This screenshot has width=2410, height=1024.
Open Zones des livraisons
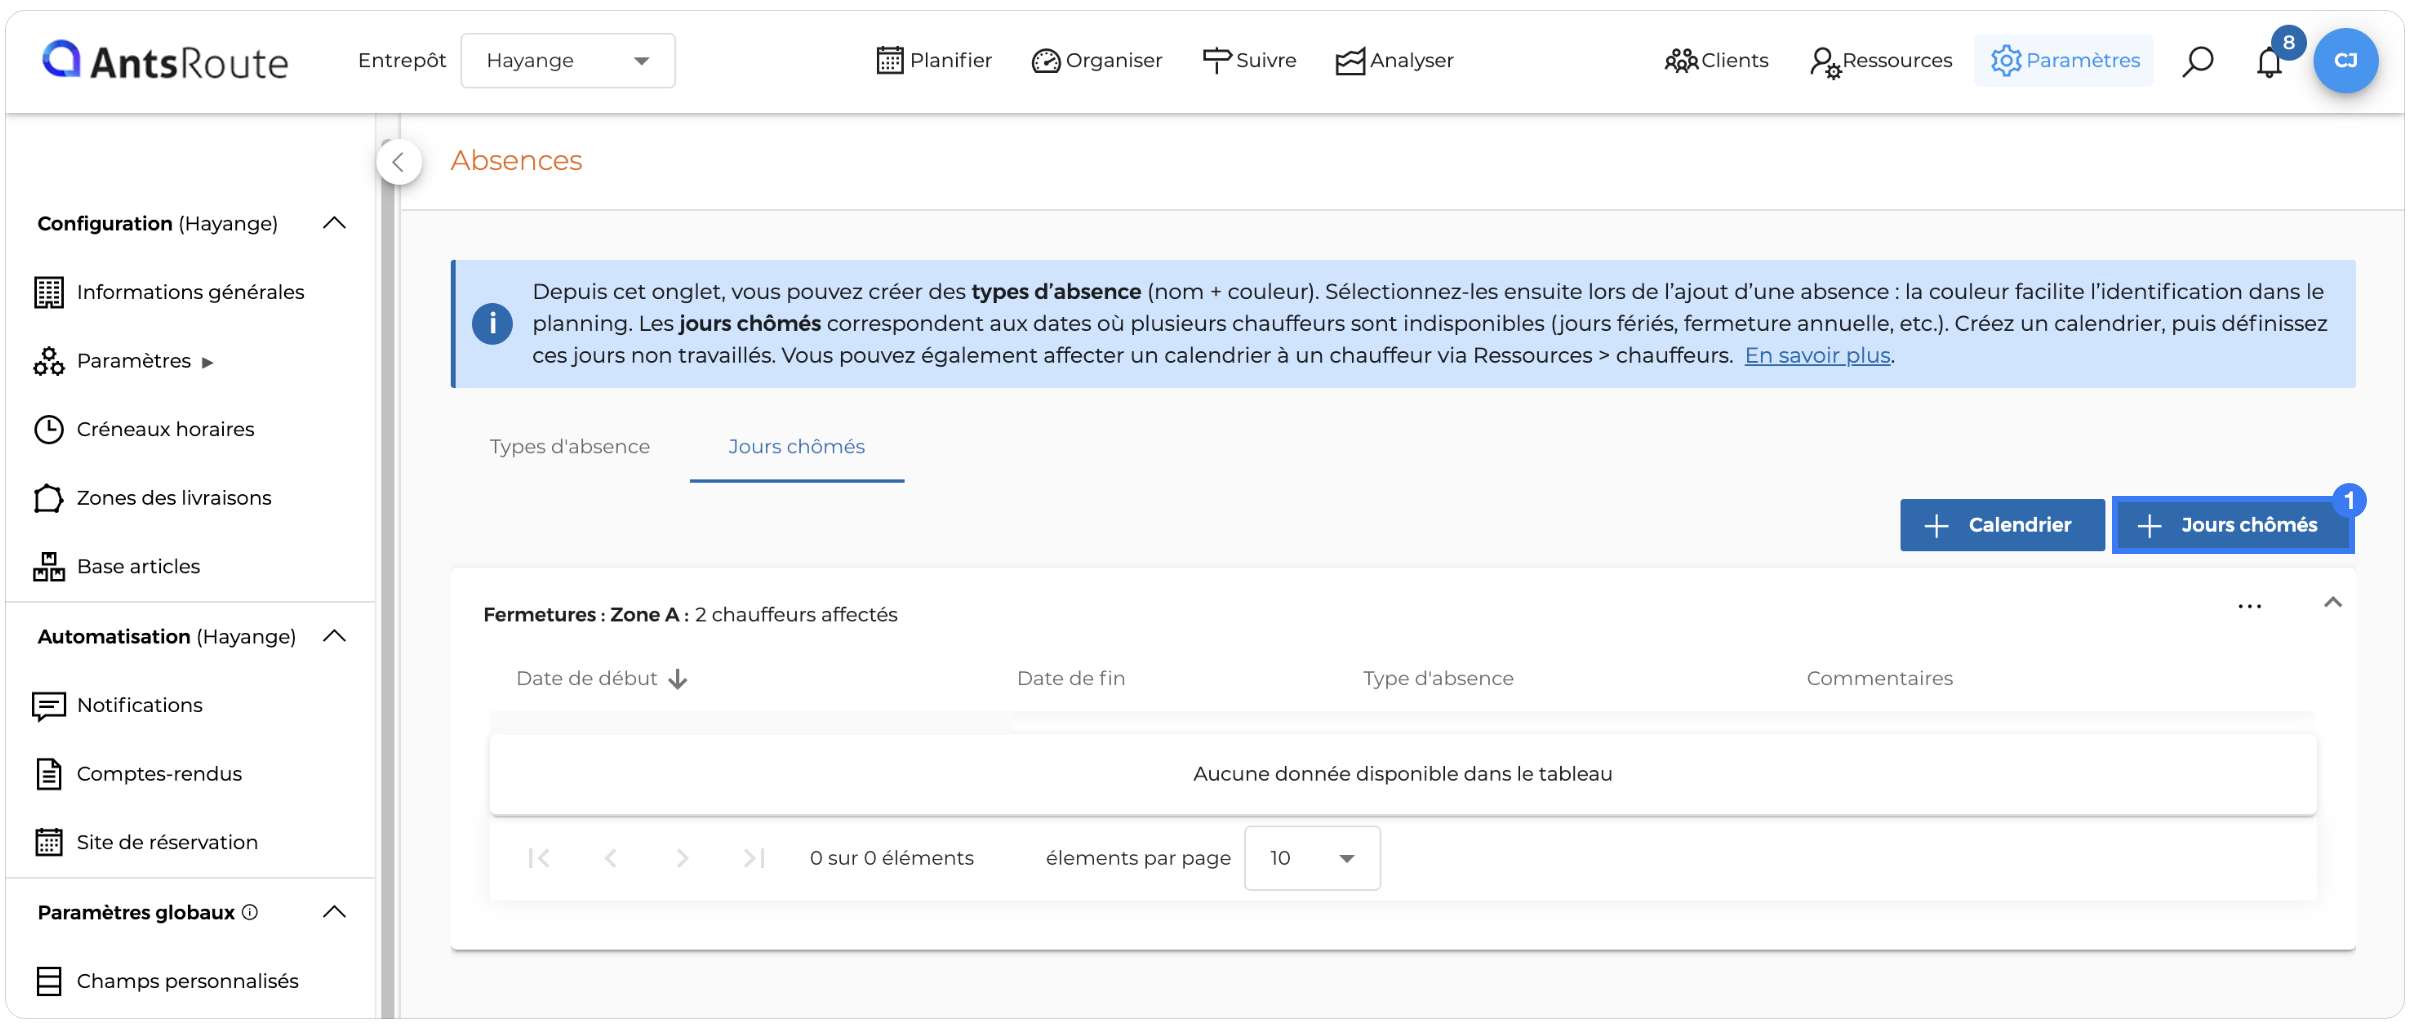174,498
